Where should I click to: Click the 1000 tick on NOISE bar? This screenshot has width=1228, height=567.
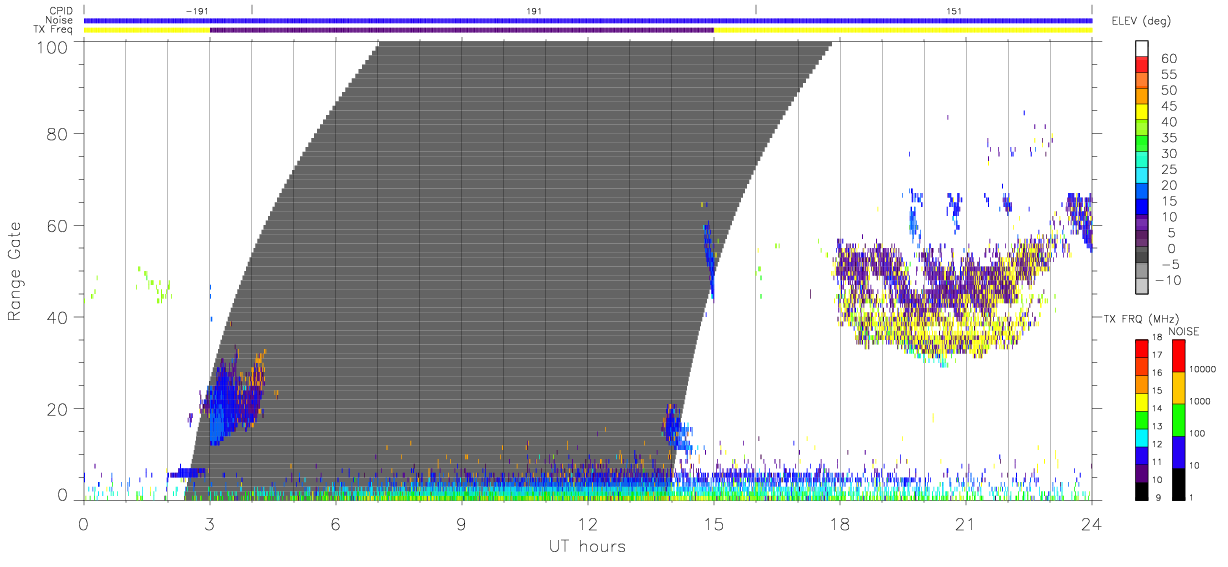click(x=1200, y=401)
